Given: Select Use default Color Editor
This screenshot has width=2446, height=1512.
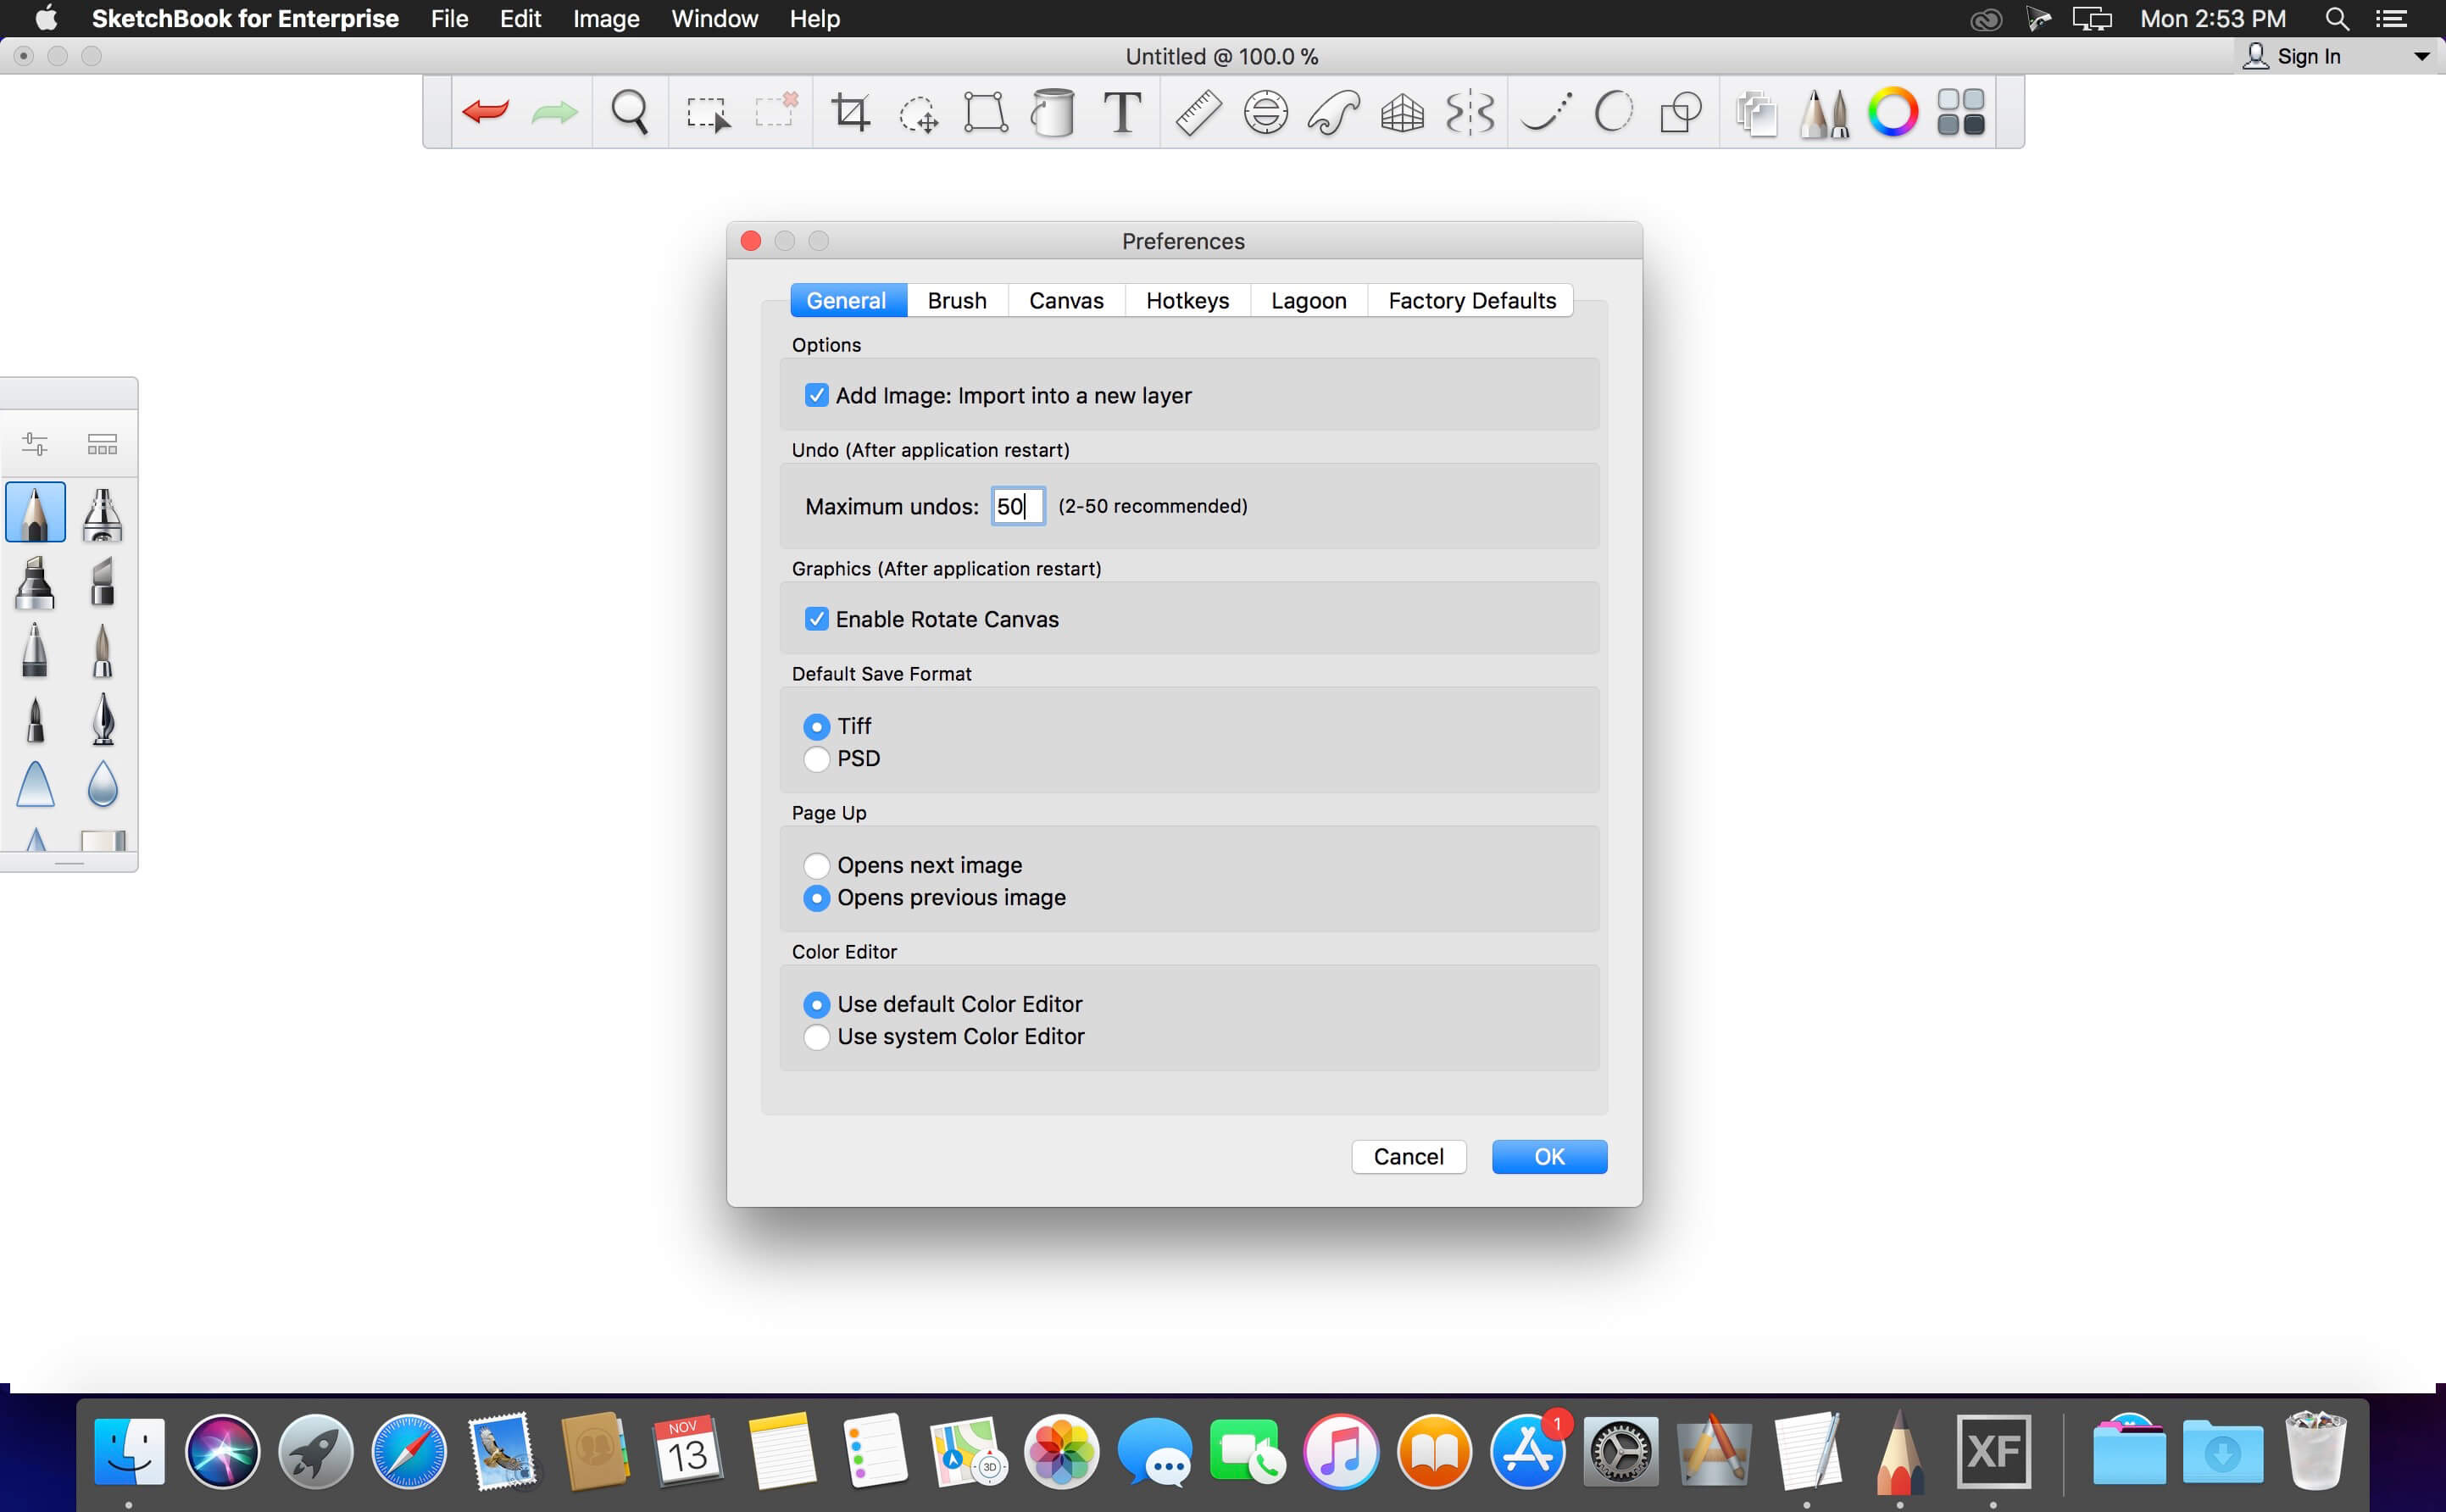Looking at the screenshot, I should coord(817,1004).
